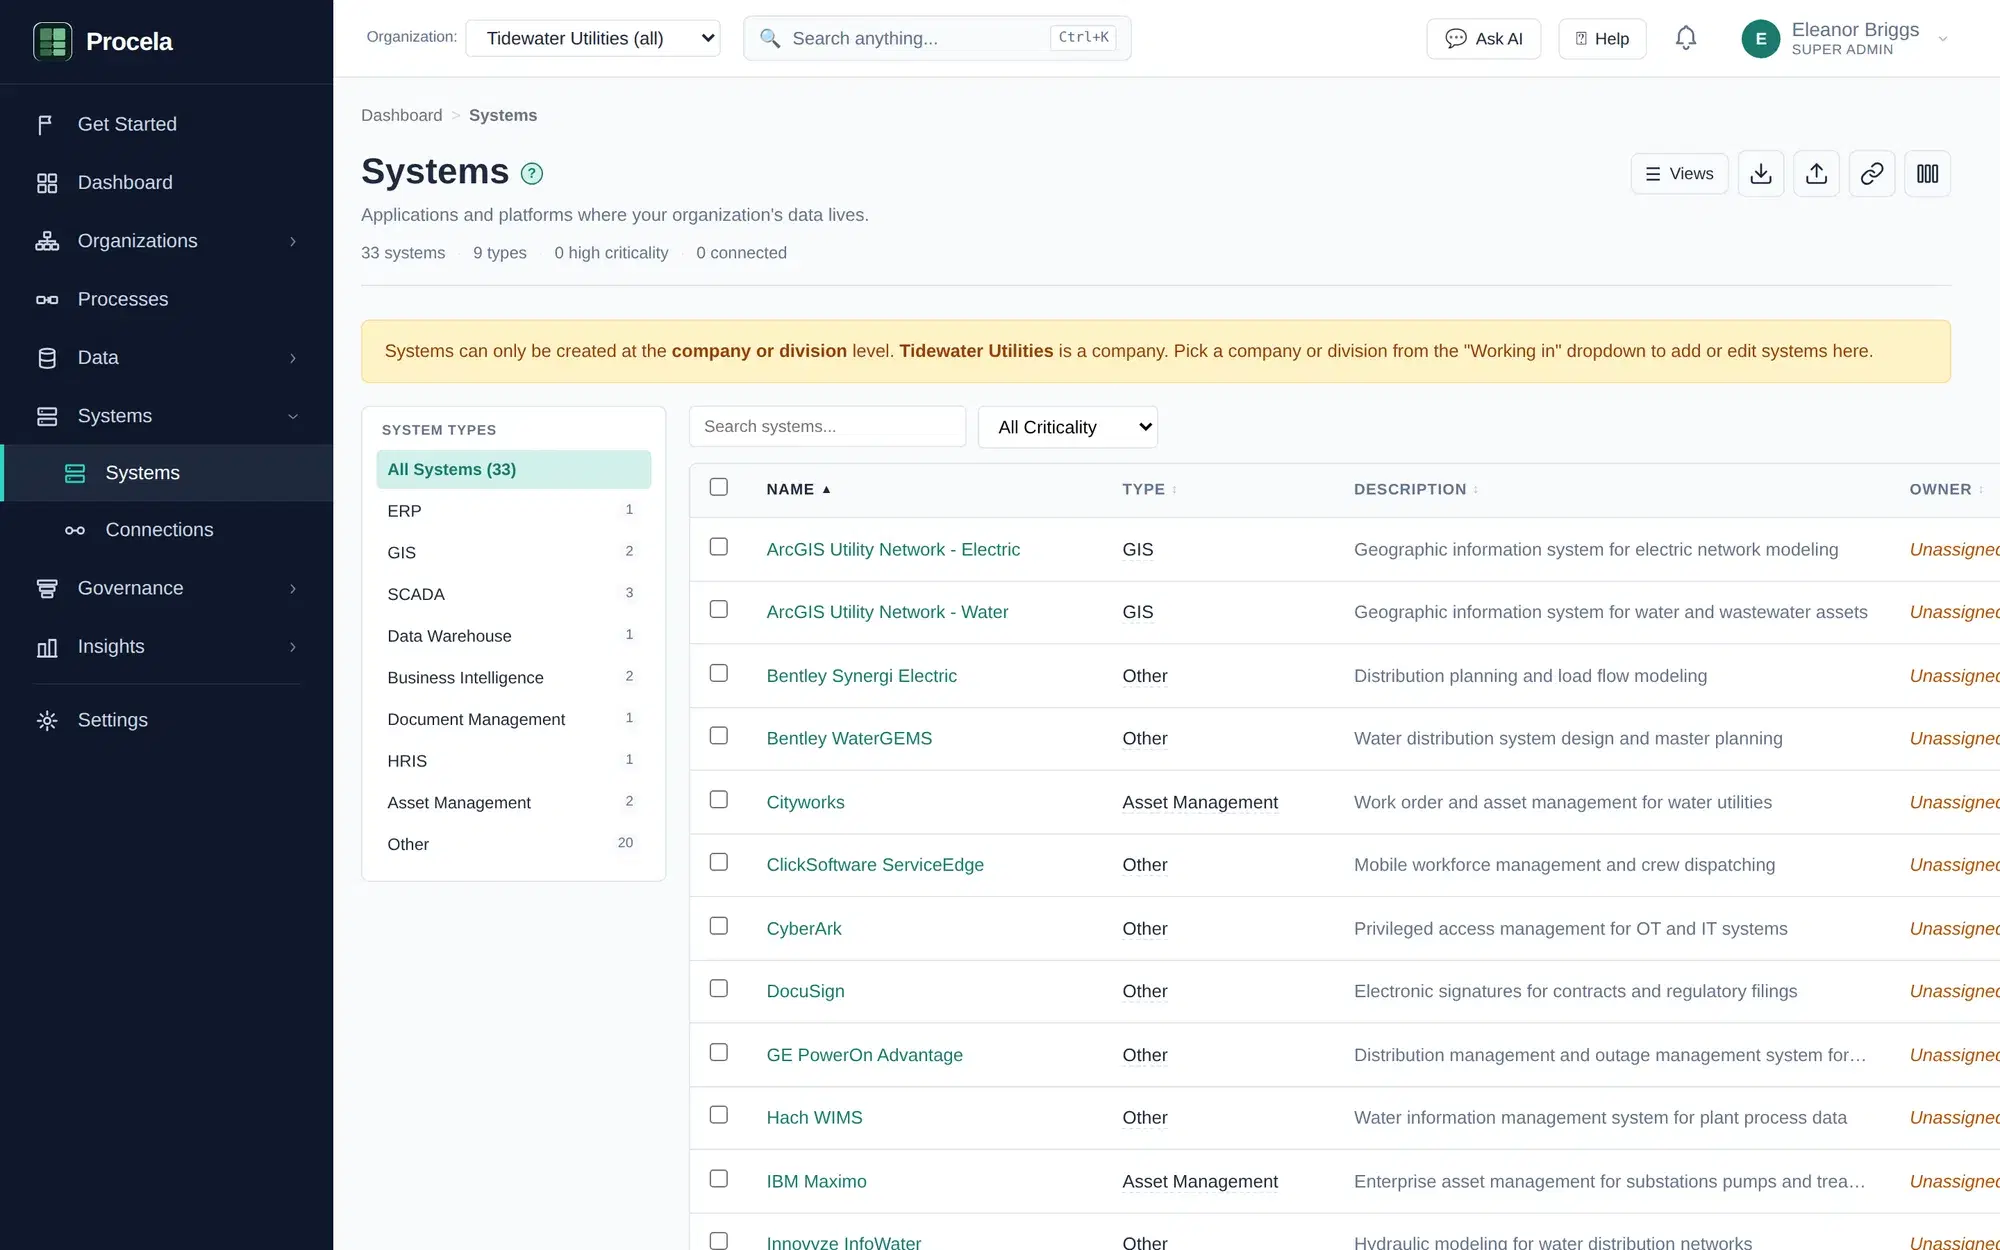Screen dimensions: 2000x1250
Task: Open the user account menu chevron
Action: [1943, 39]
